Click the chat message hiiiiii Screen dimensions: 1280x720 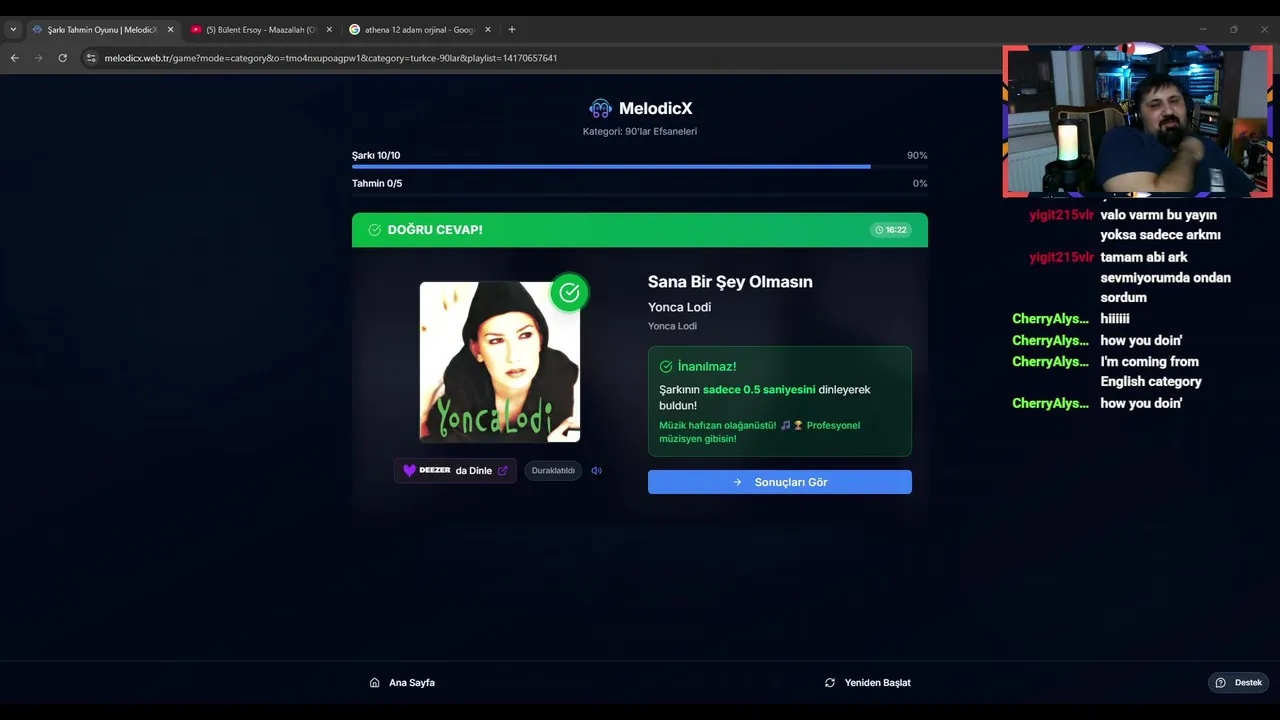tap(1115, 319)
